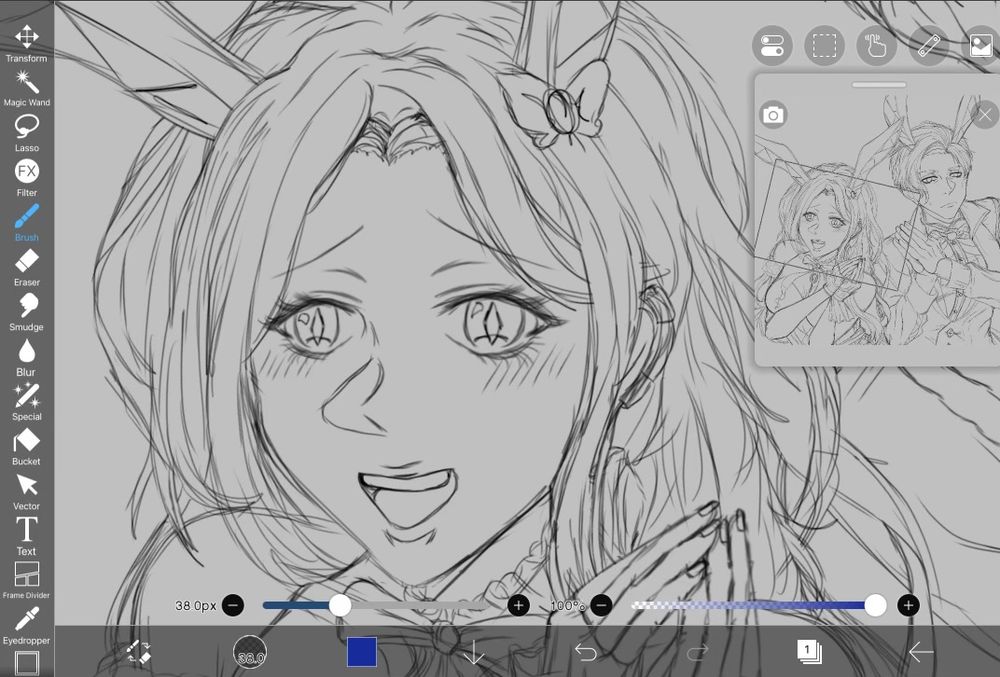Click the opacity slider
This screenshot has height=677, width=1000.
pyautogui.click(x=758, y=605)
